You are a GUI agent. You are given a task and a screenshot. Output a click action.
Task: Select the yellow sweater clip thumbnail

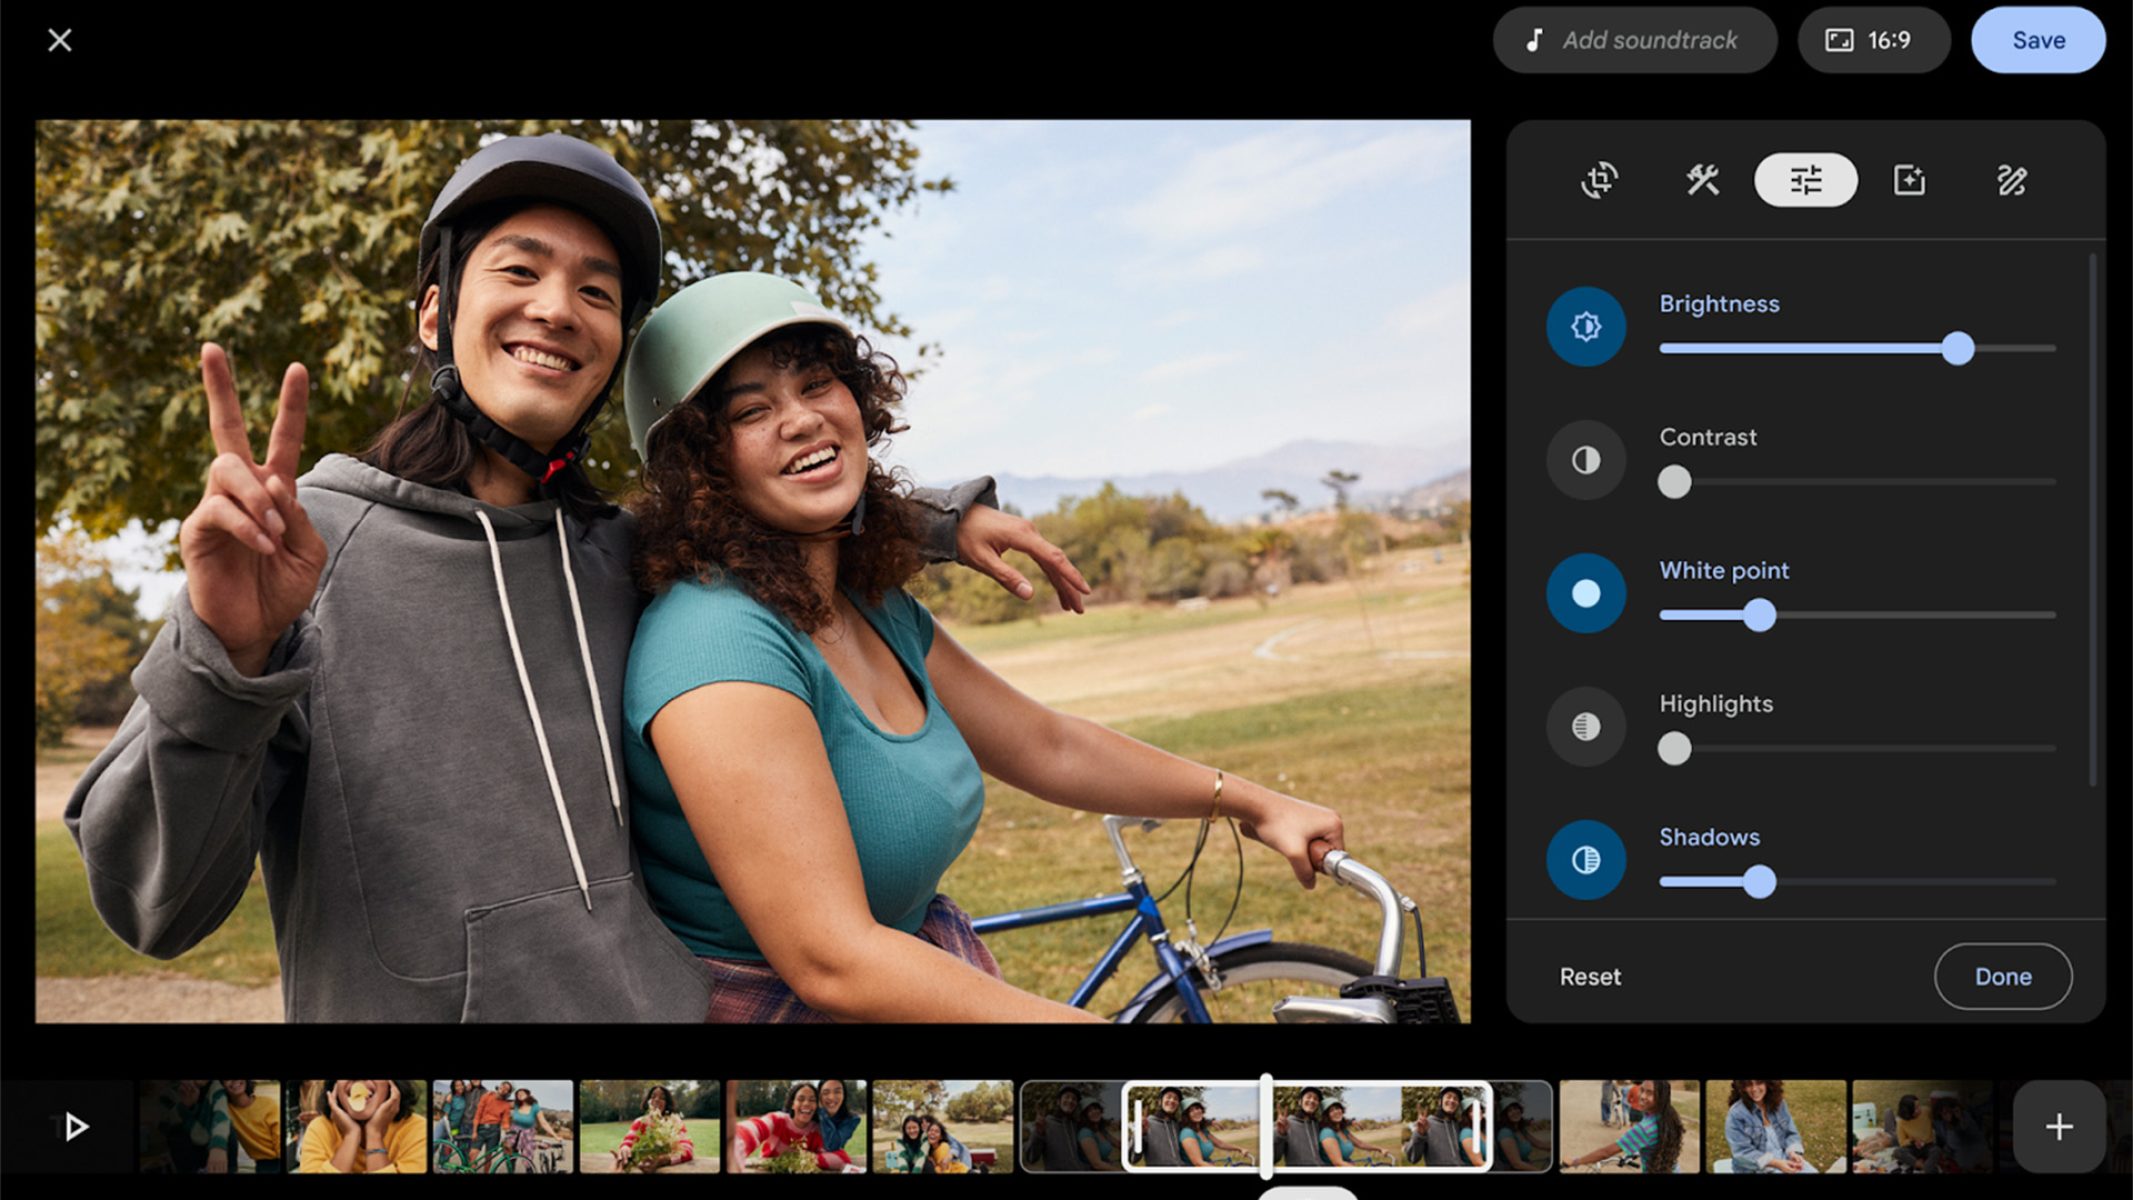[356, 1126]
